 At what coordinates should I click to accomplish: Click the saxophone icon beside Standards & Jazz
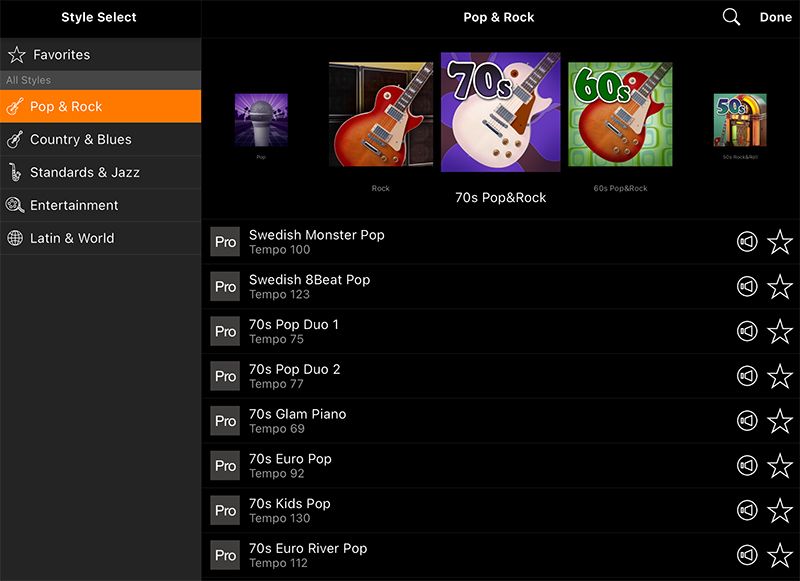[16, 171]
